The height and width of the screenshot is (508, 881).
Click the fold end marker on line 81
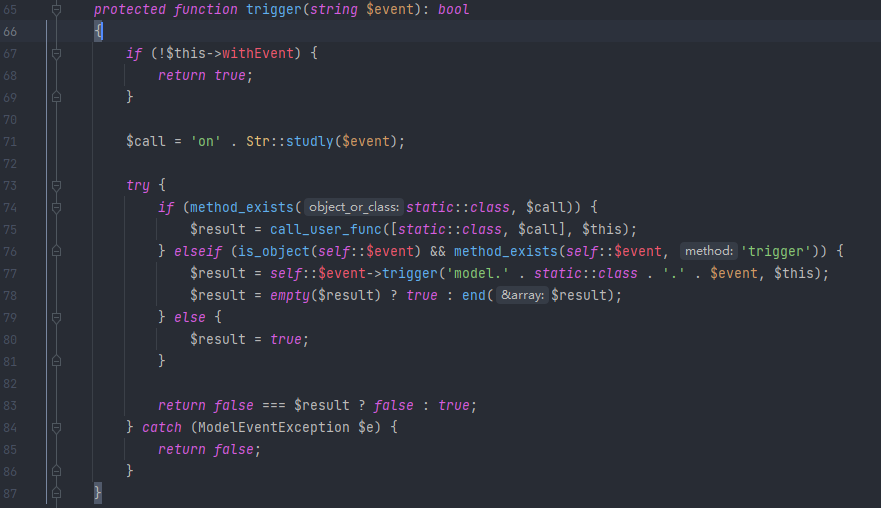pyautogui.click(x=57, y=362)
